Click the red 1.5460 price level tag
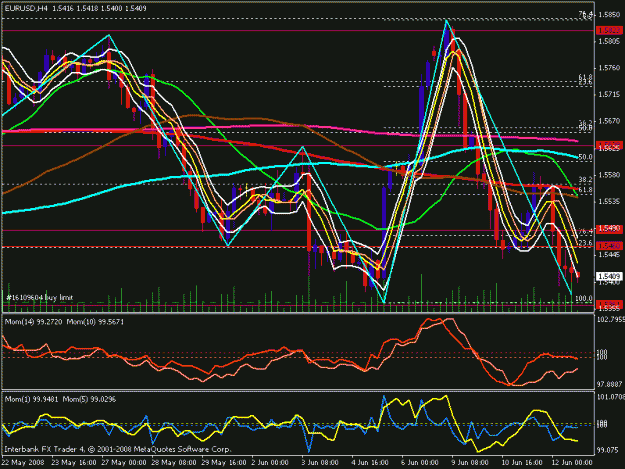This screenshot has height=469, width=625. click(609, 246)
